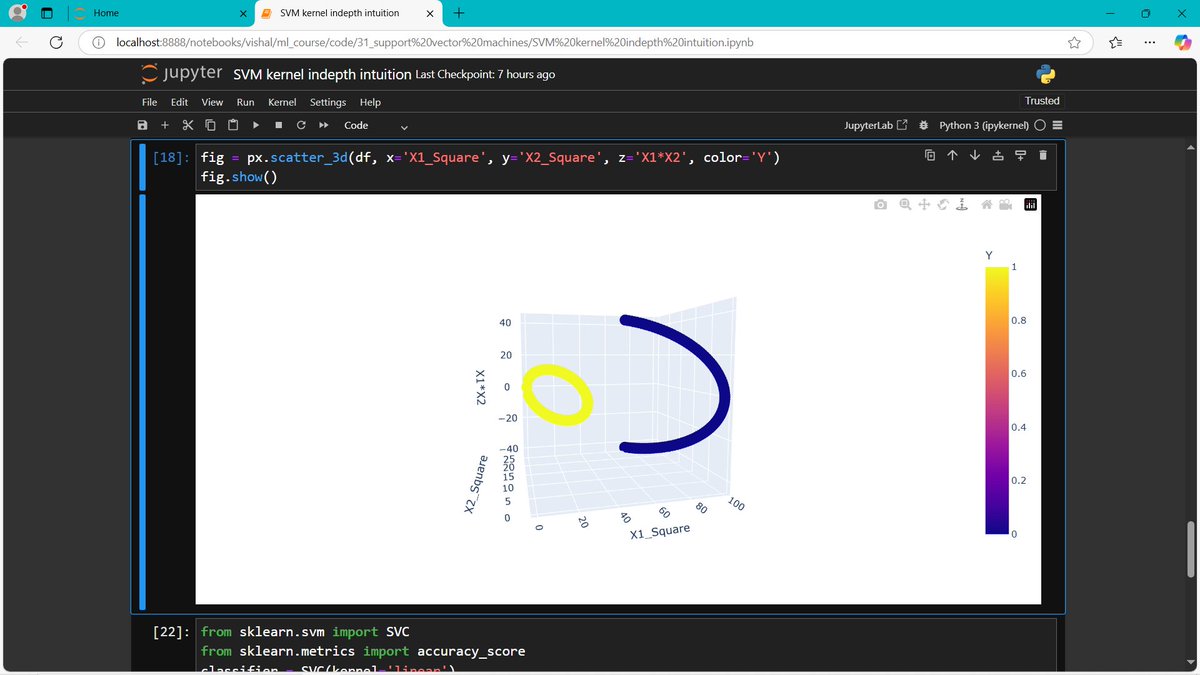Viewport: 1200px width, 675px height.
Task: Restart the kernel with the circular arrow
Action: tap(301, 125)
